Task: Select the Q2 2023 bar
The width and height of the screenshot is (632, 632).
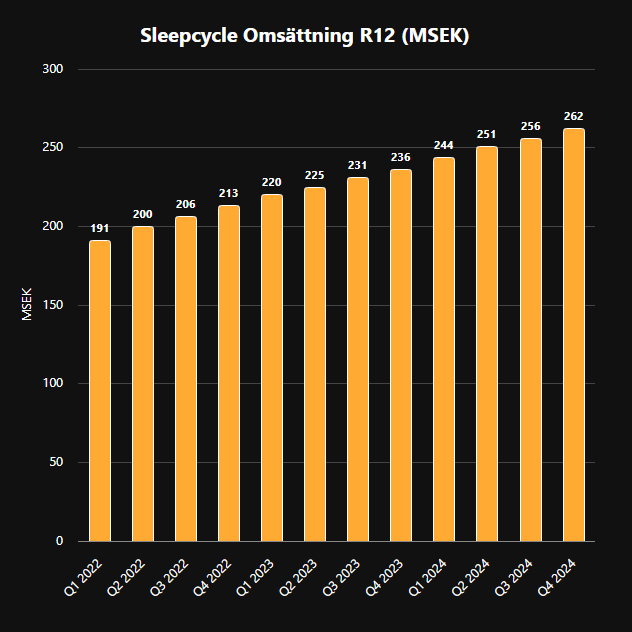Action: pyautogui.click(x=315, y=364)
